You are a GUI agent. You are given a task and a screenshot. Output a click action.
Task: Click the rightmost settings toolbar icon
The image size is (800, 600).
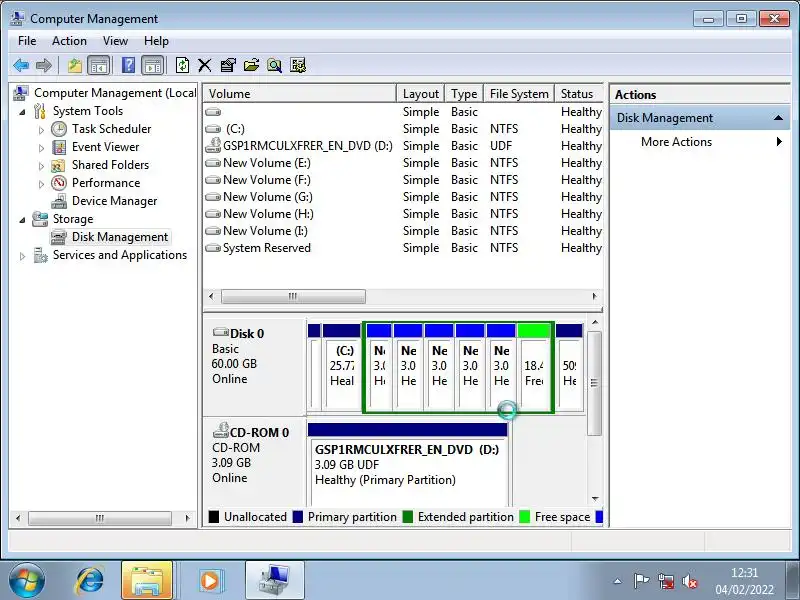pos(298,65)
